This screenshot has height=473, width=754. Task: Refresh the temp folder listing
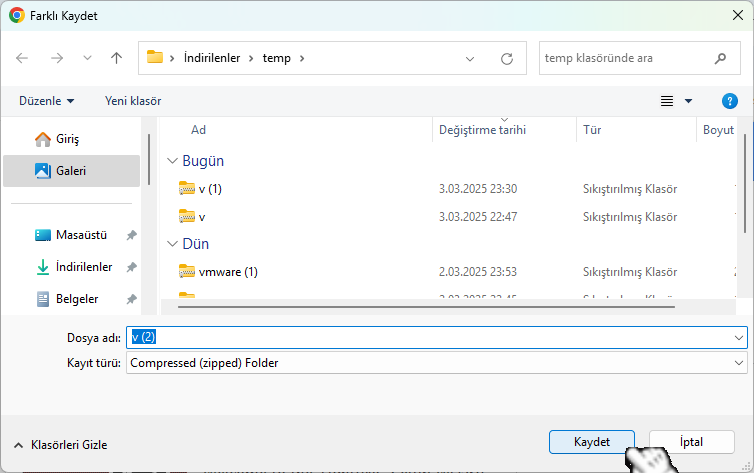point(506,58)
